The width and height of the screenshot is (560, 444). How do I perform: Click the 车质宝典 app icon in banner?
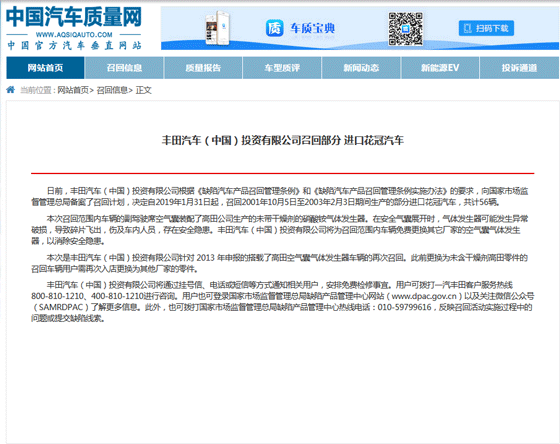pos(274,28)
